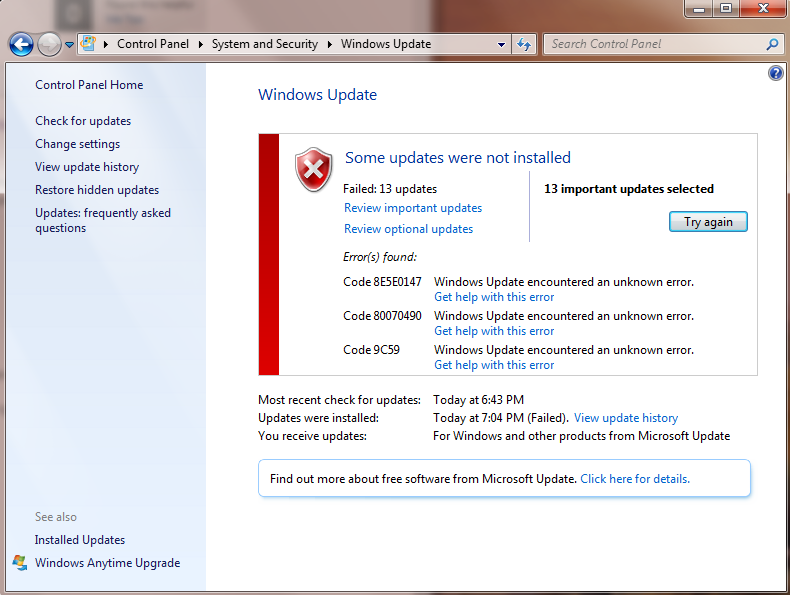Expand arrow before Windows Update breadcrumb
Viewport: 790px width, 595px height.
[x=330, y=44]
